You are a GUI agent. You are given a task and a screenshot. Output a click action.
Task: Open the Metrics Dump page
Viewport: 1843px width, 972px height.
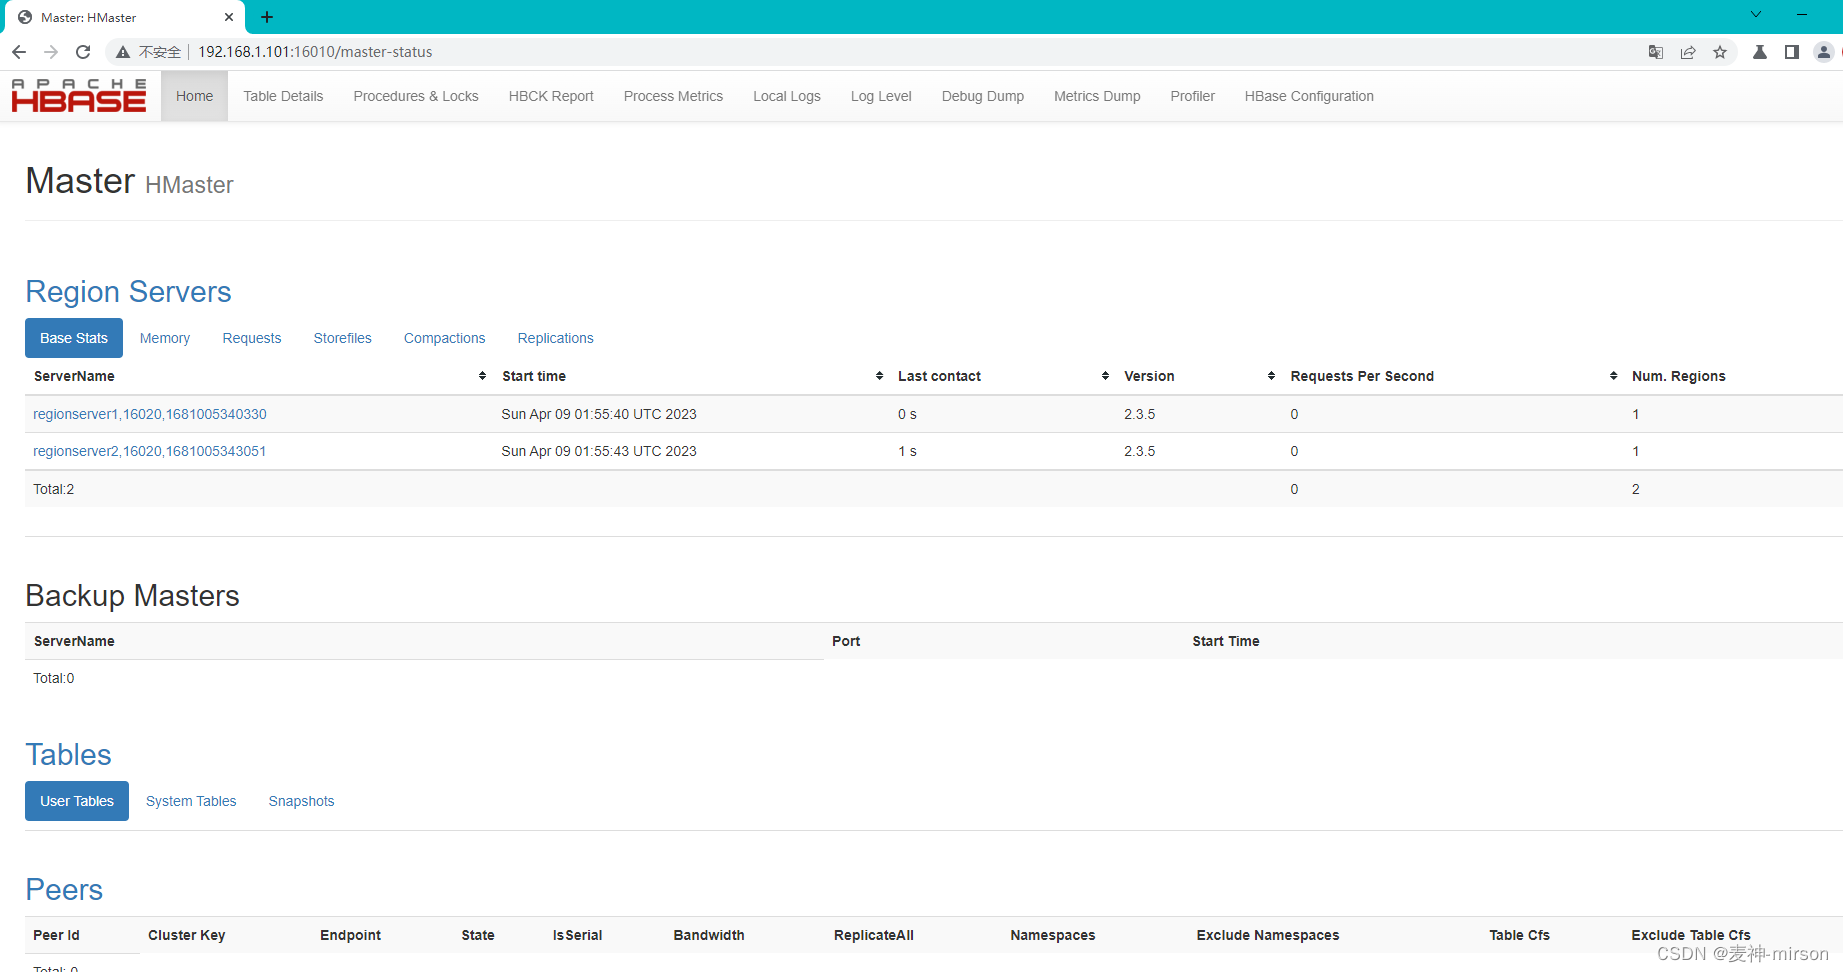1097,96
